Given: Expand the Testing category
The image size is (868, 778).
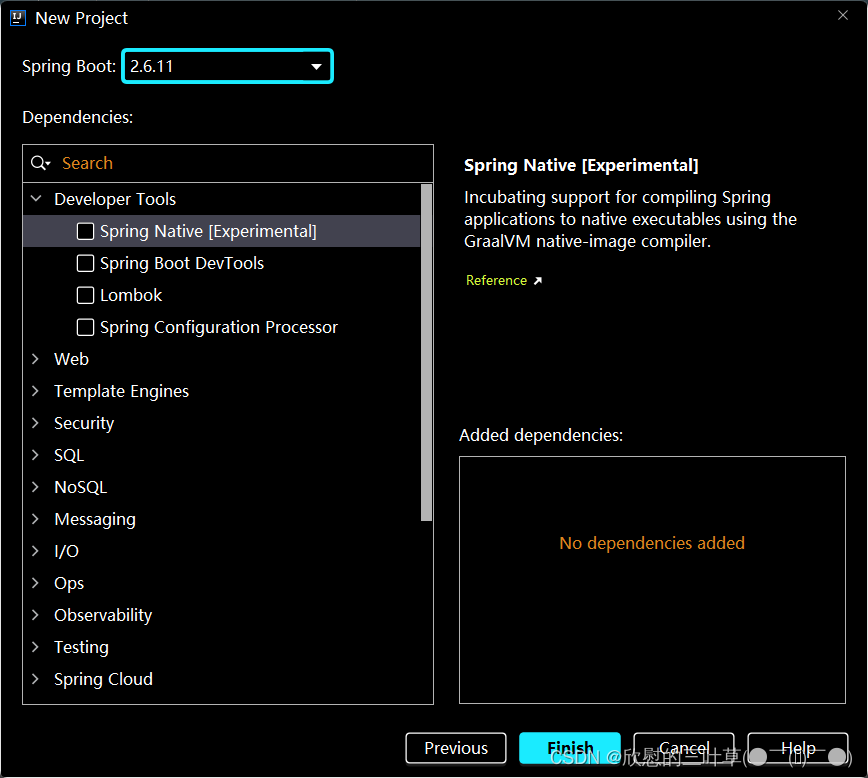Looking at the screenshot, I should coord(35,647).
